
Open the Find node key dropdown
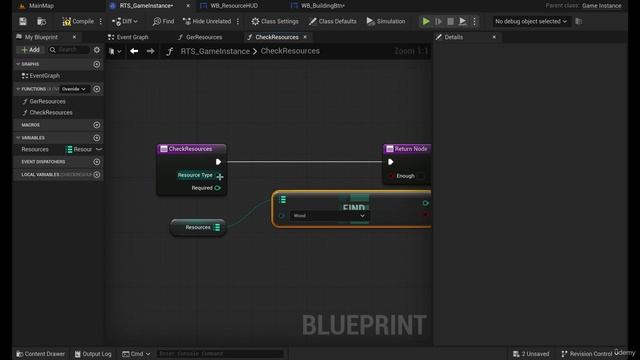[329, 216]
